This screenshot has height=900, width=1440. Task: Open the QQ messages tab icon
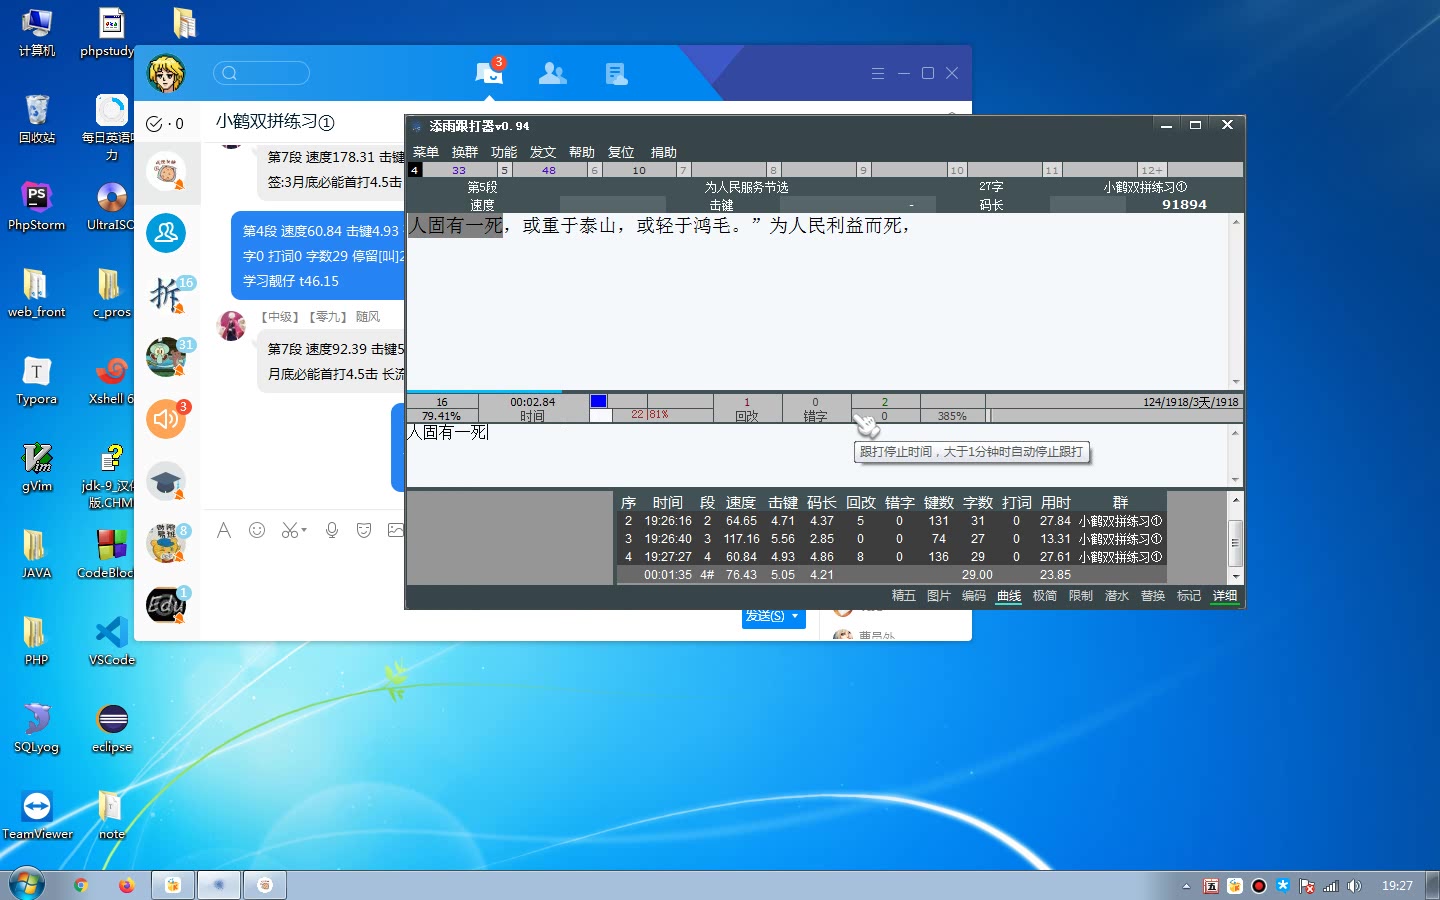point(489,72)
